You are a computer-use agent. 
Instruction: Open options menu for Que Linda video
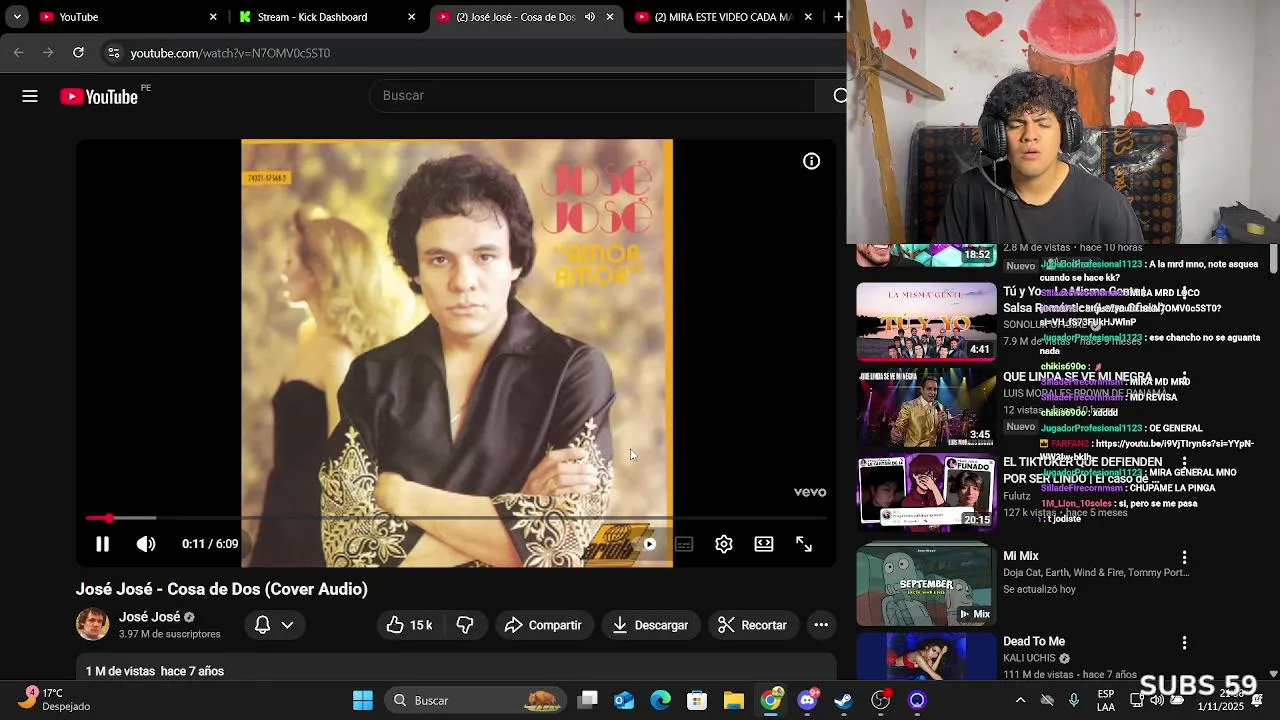click(x=1184, y=379)
